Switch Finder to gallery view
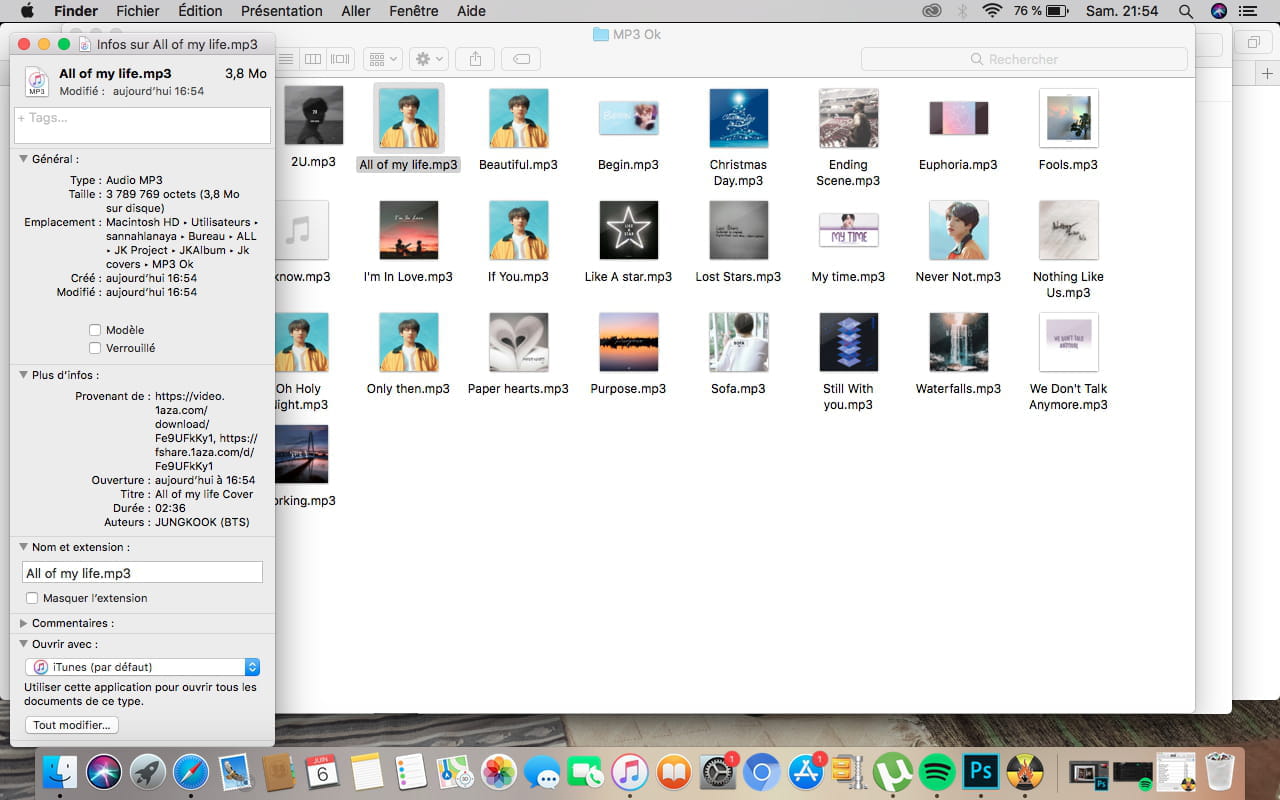The width and height of the screenshot is (1280, 800). (341, 59)
